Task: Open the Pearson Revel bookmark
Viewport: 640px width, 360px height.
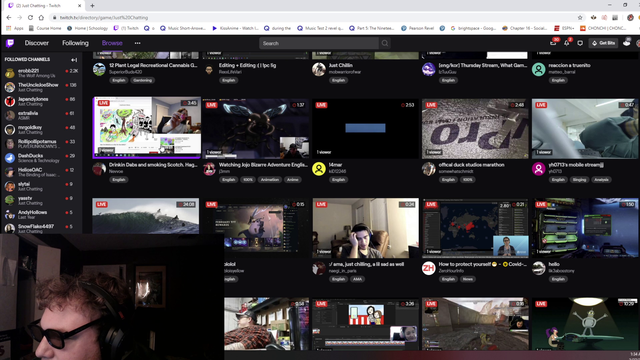Action: [x=418, y=28]
